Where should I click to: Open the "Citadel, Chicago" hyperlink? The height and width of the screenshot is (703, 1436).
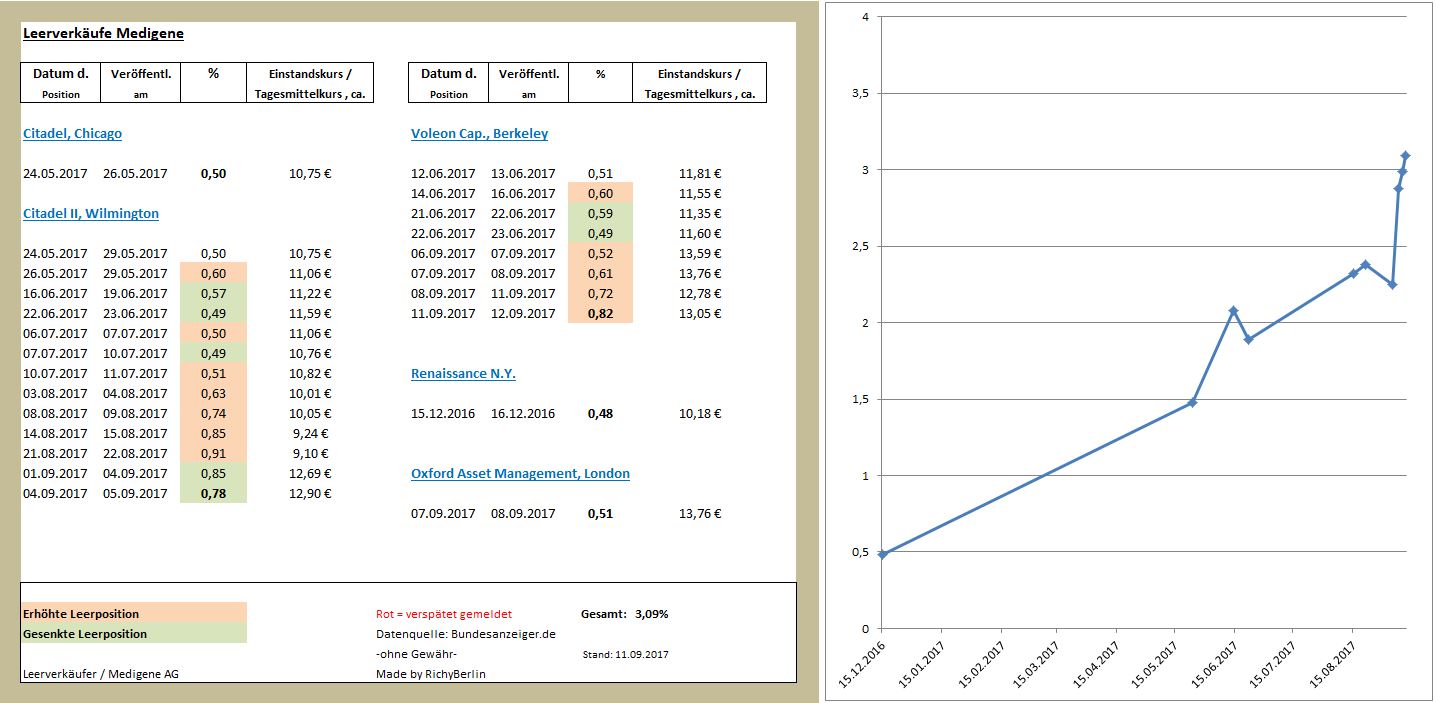[71, 132]
